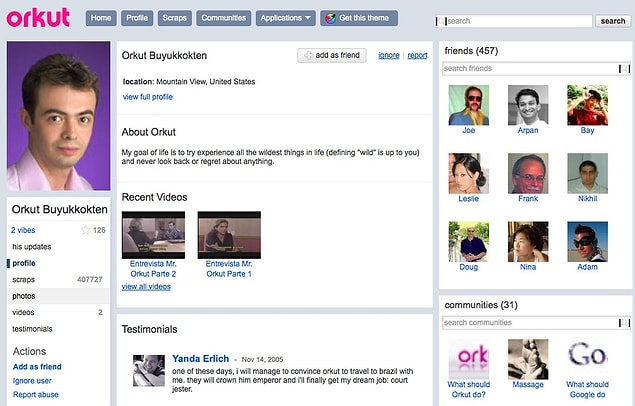635x406 pixels.
Task: Click Report abuse under Actions
Action: tap(36, 395)
